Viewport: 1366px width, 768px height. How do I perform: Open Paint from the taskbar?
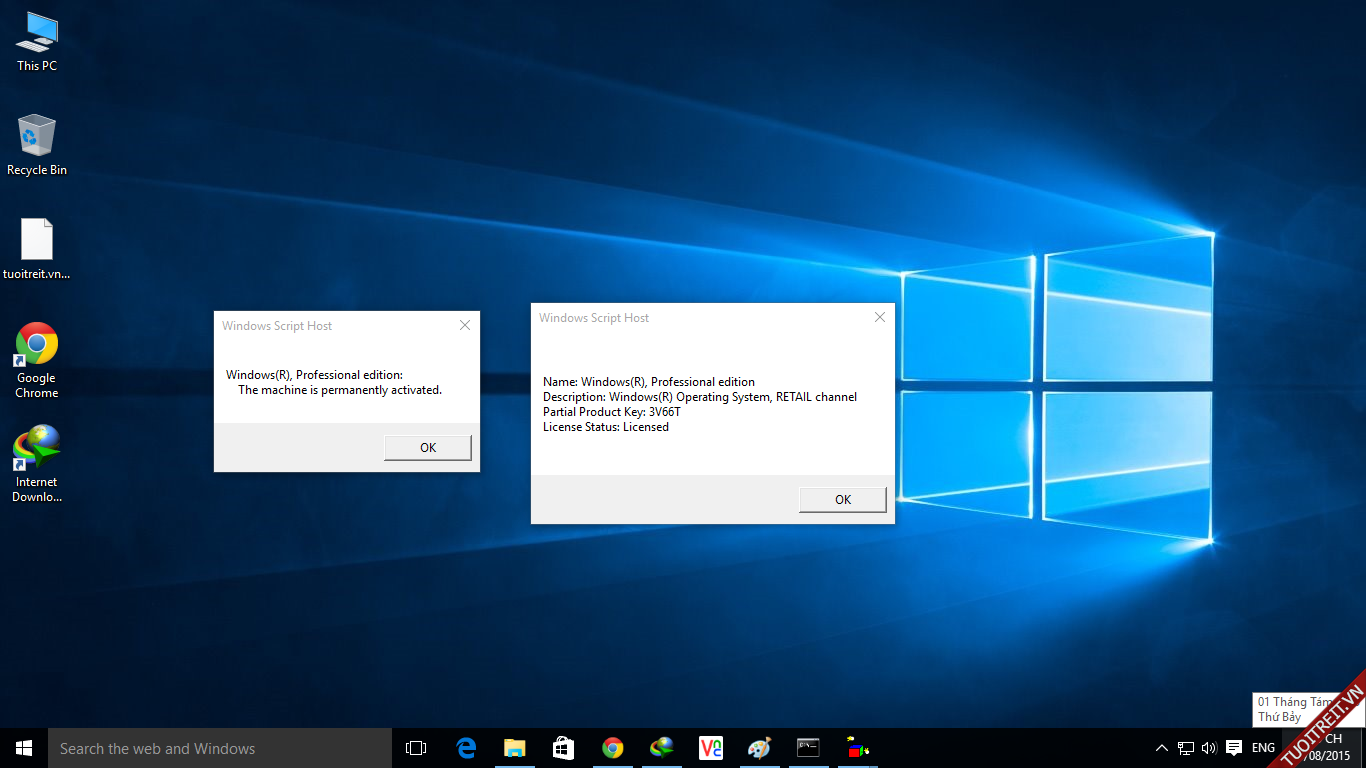pyautogui.click(x=760, y=748)
